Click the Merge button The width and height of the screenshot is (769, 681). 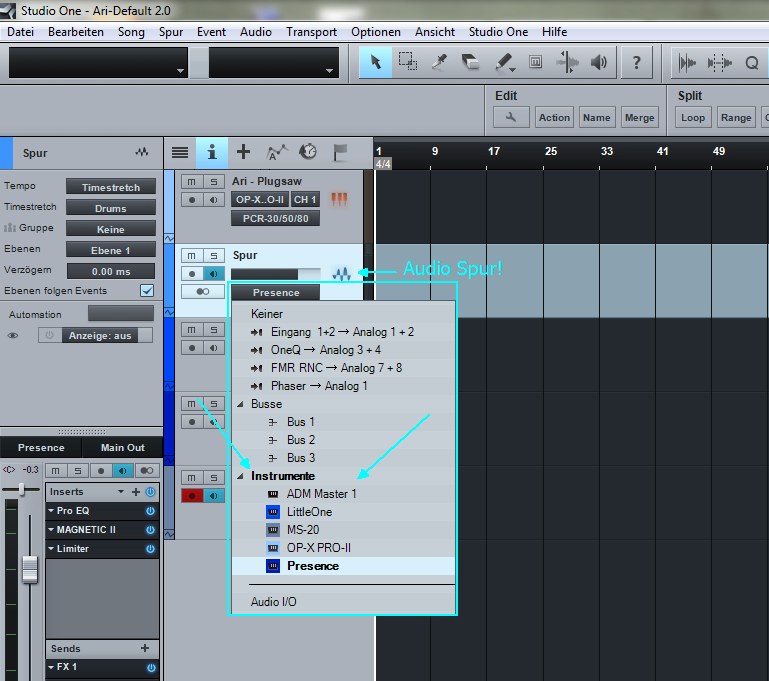[x=640, y=118]
